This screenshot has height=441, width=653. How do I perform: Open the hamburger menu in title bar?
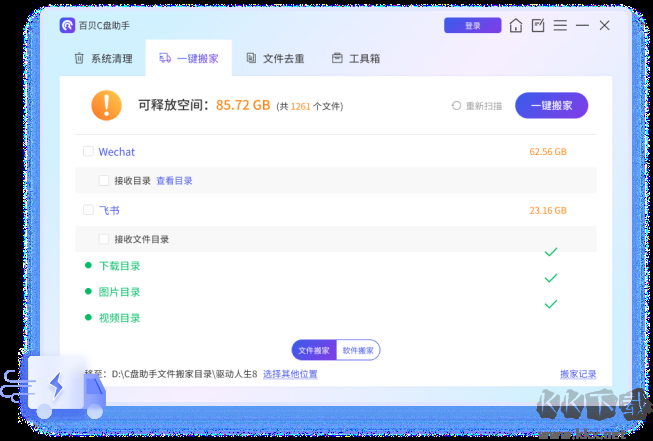click(562, 25)
